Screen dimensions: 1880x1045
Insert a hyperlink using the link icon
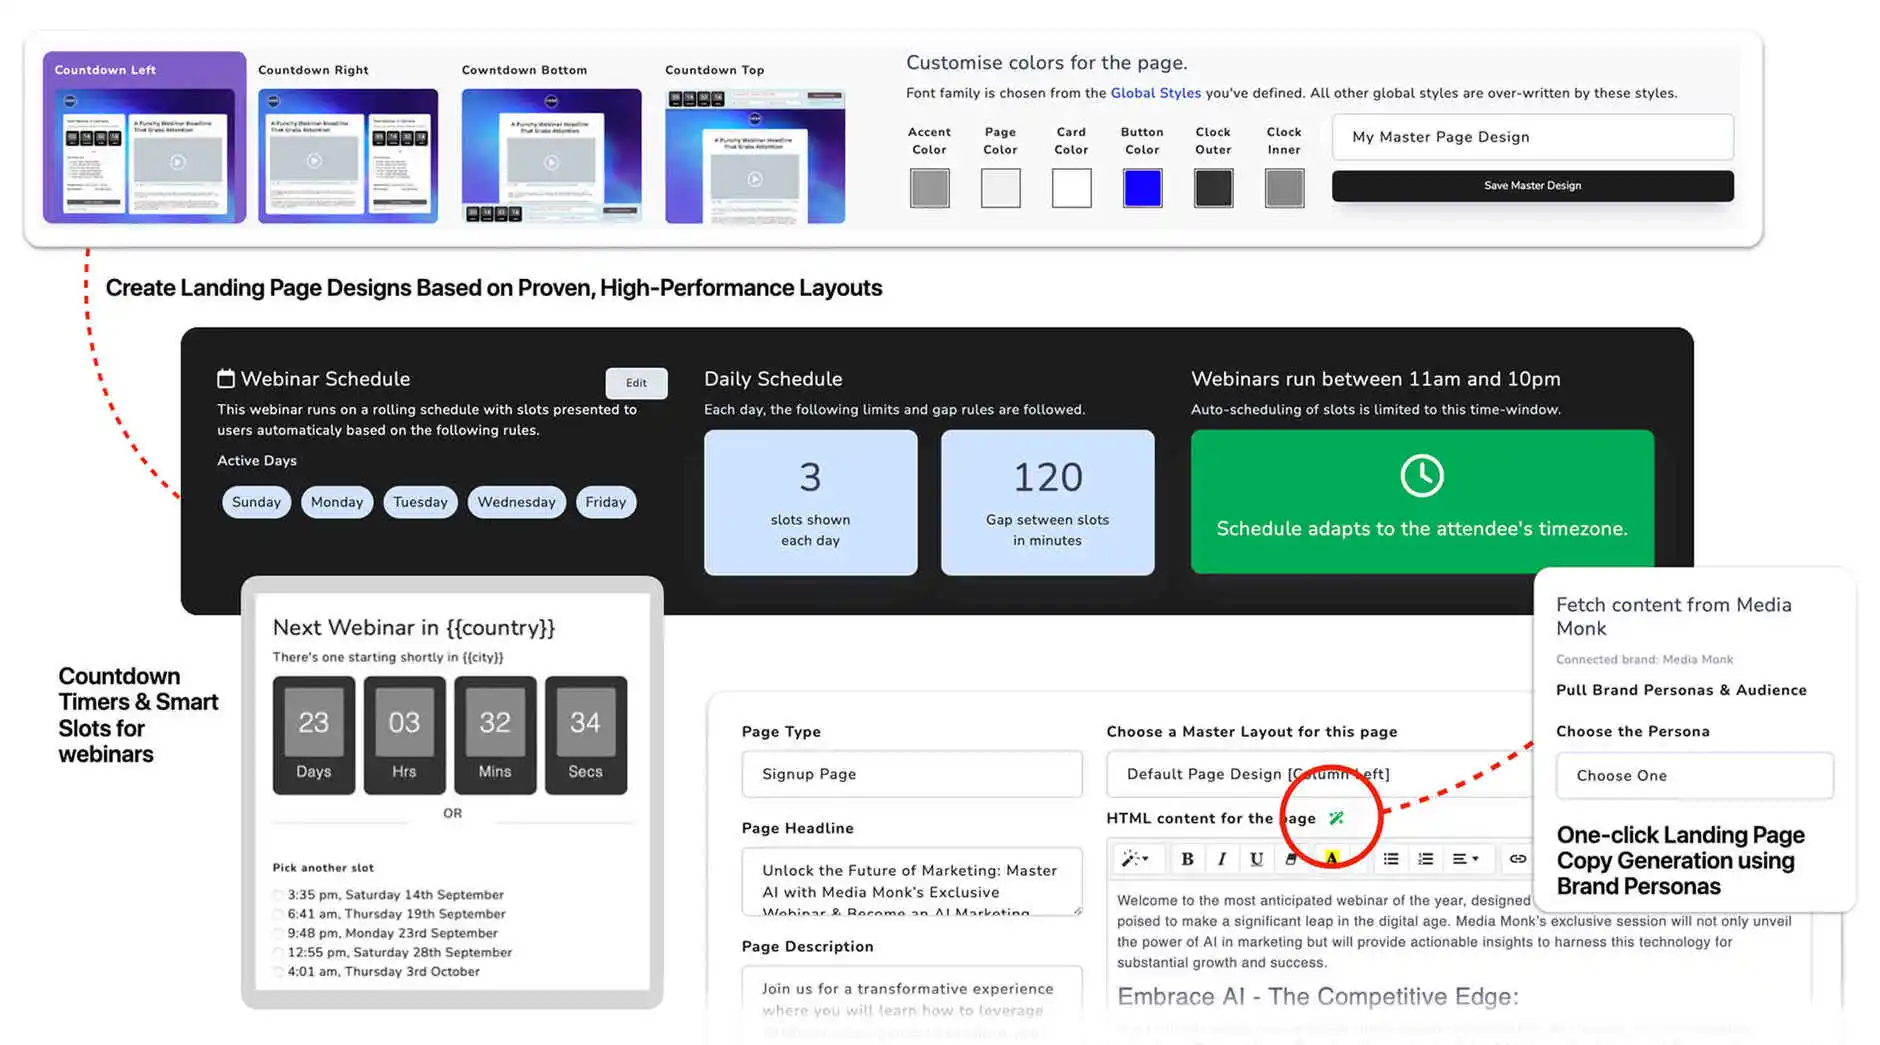tap(1518, 858)
